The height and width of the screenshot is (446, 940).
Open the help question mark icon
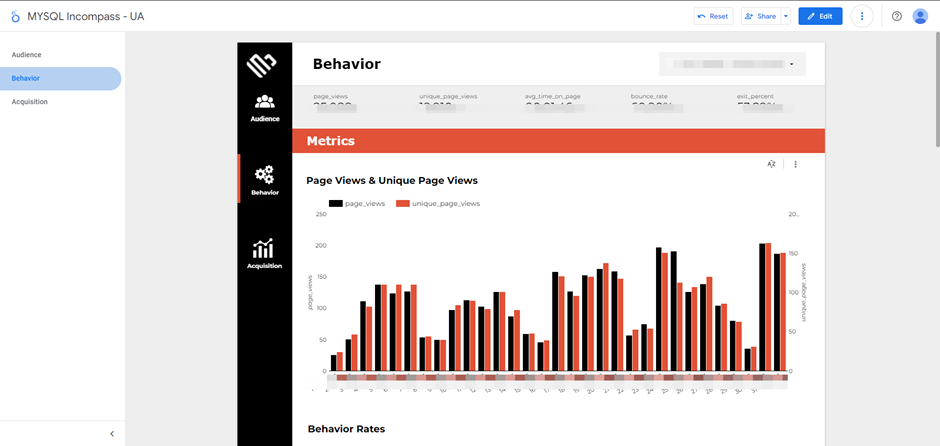click(x=896, y=16)
